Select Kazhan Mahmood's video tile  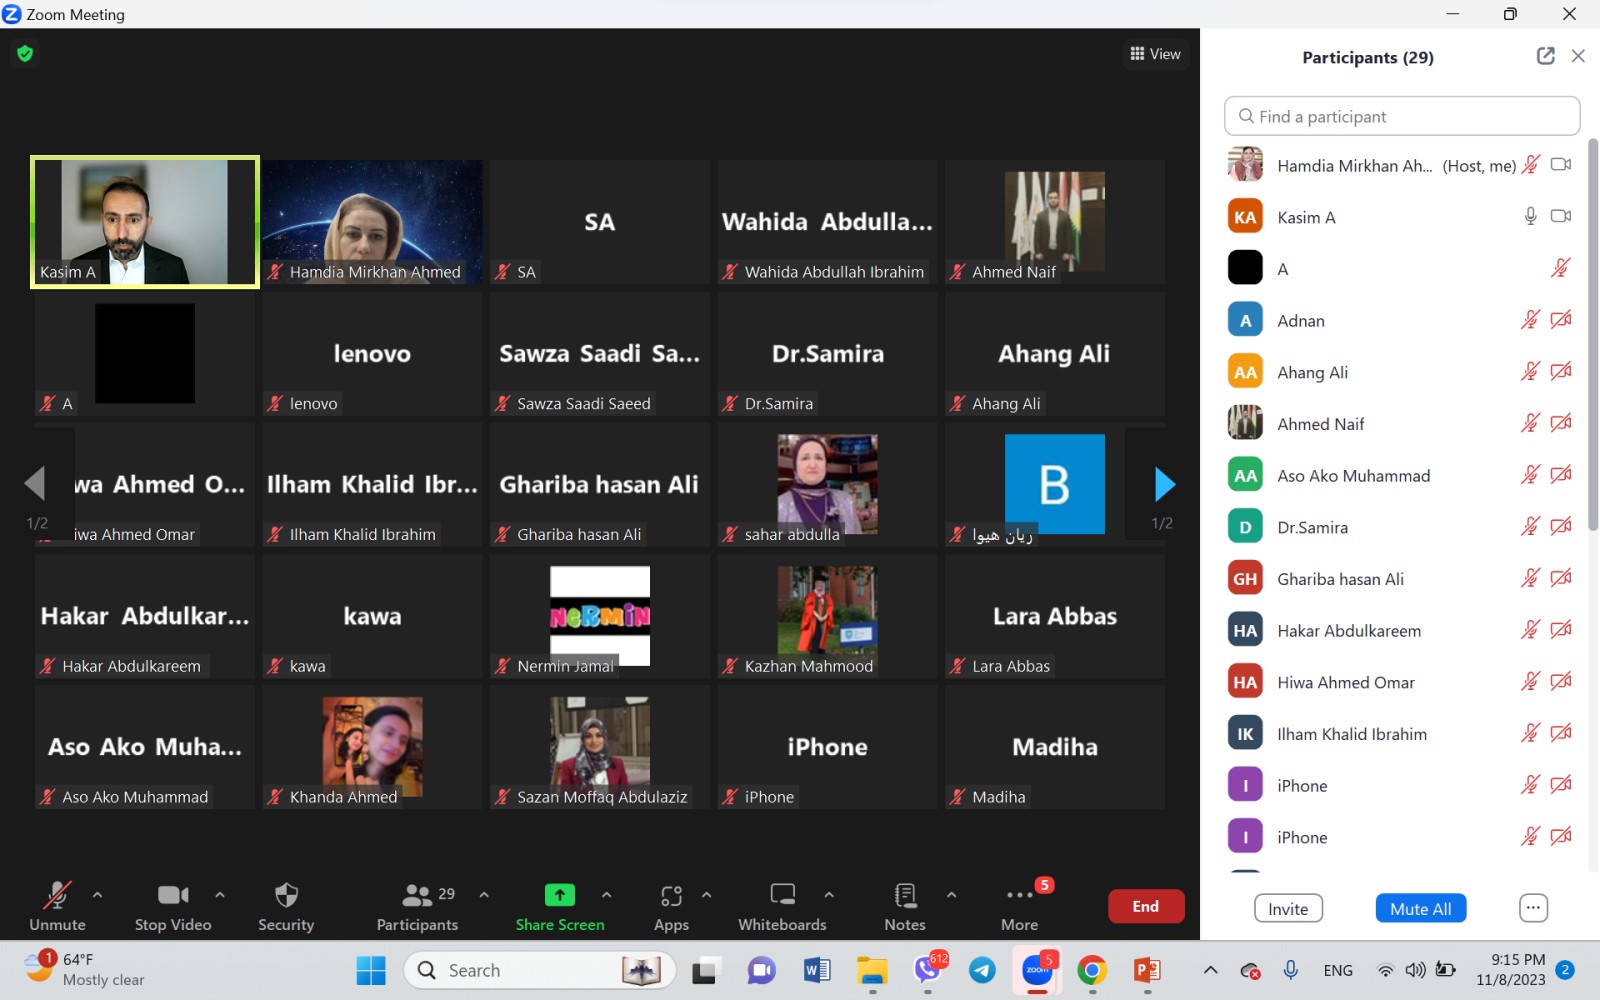(827, 616)
